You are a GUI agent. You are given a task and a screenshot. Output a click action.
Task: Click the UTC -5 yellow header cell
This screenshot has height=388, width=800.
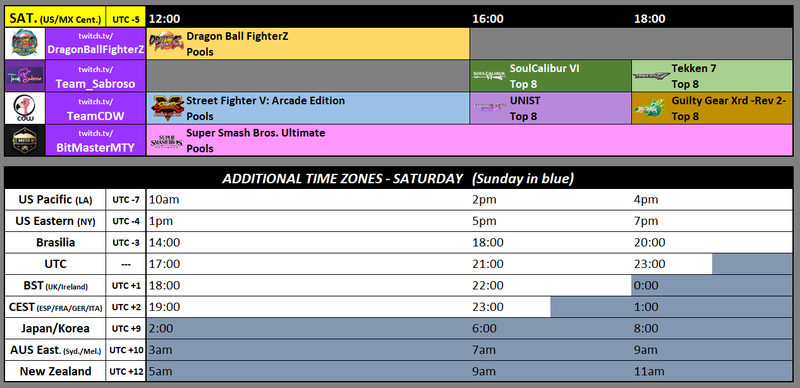(x=126, y=17)
